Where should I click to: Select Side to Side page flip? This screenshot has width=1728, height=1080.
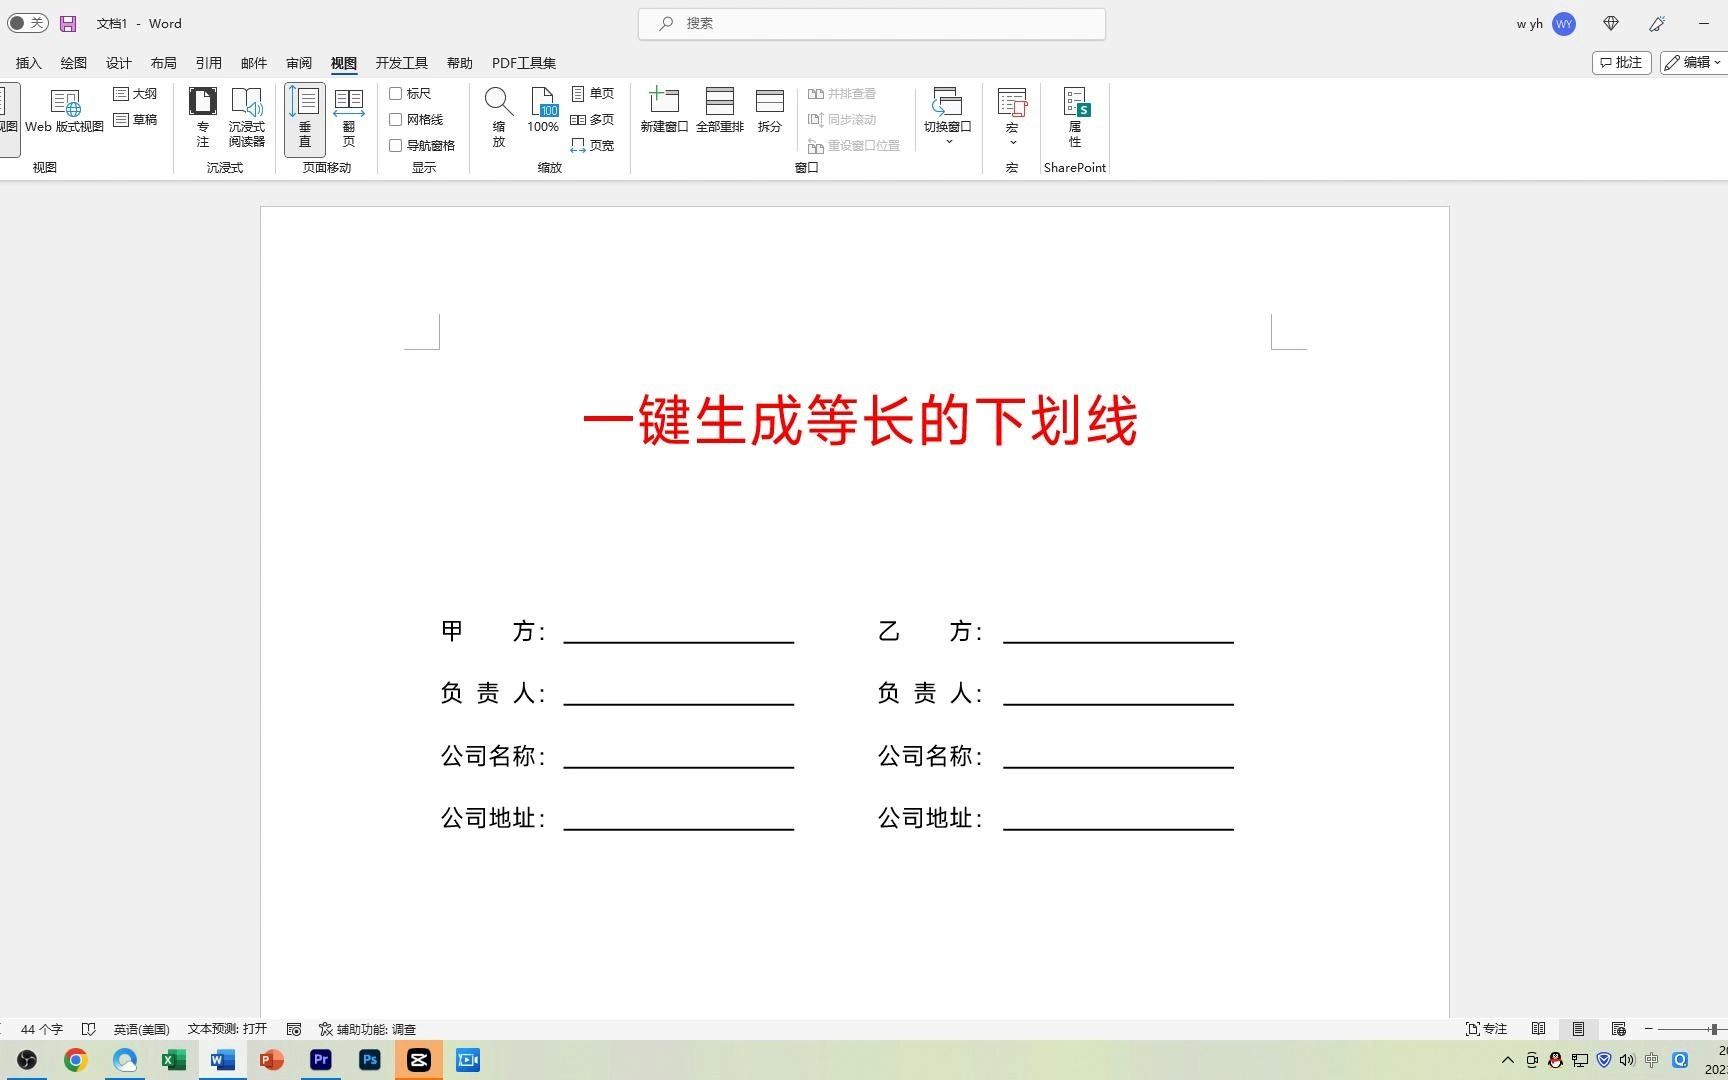click(349, 118)
